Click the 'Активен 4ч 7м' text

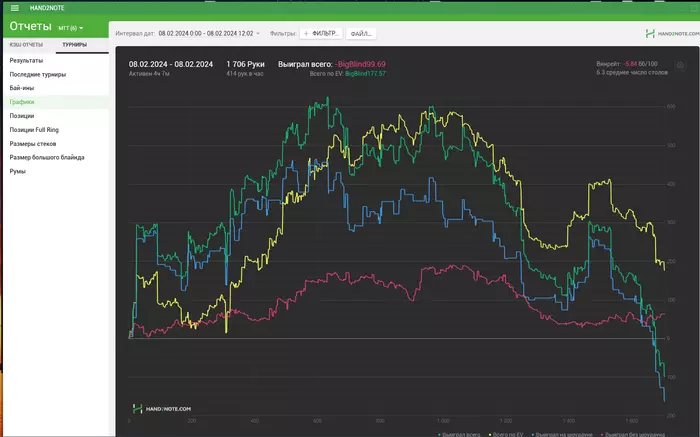point(149,74)
